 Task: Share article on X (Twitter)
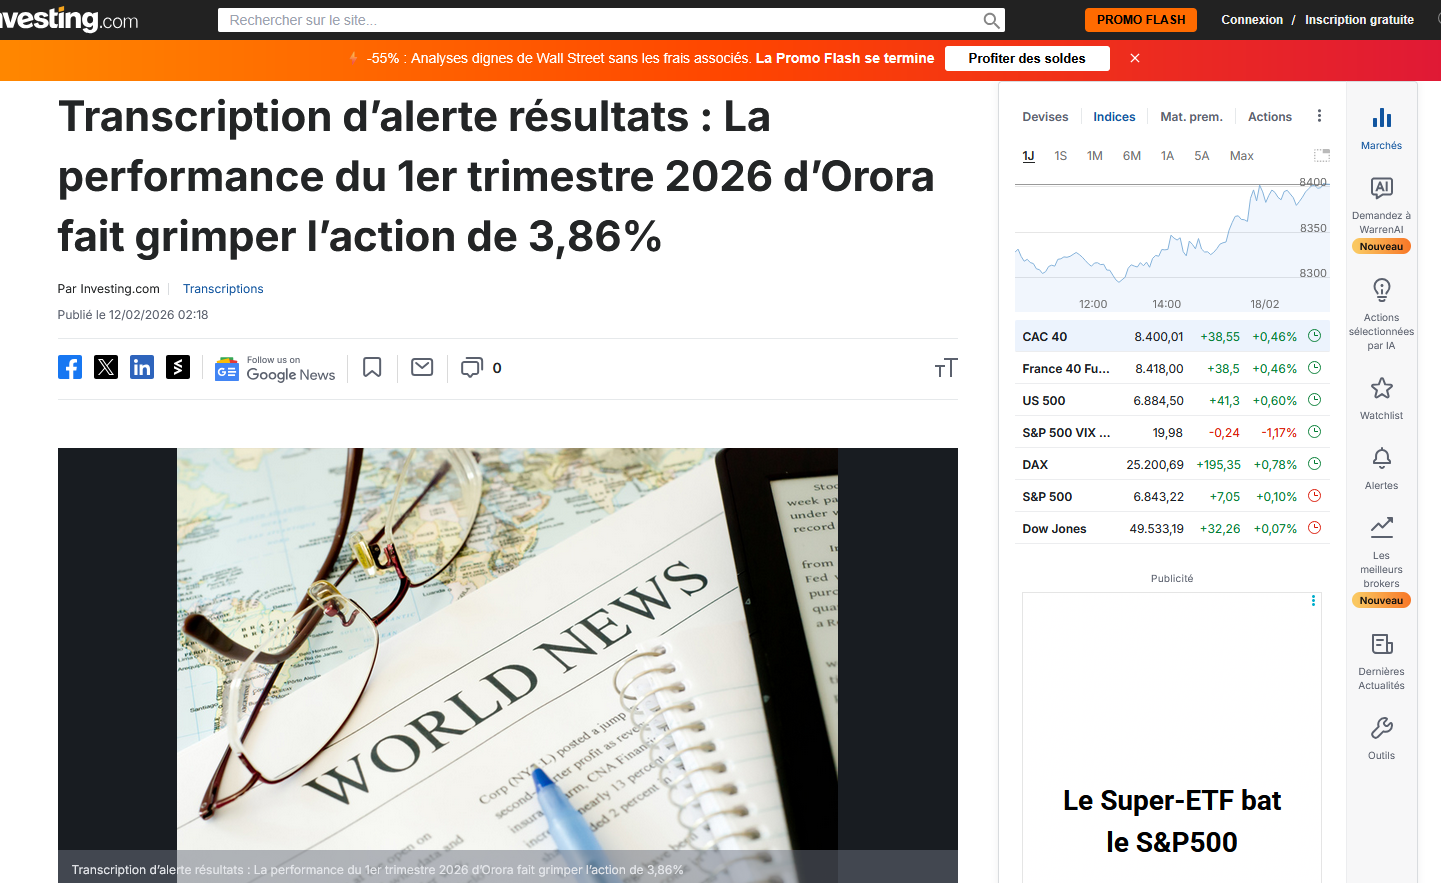106,367
